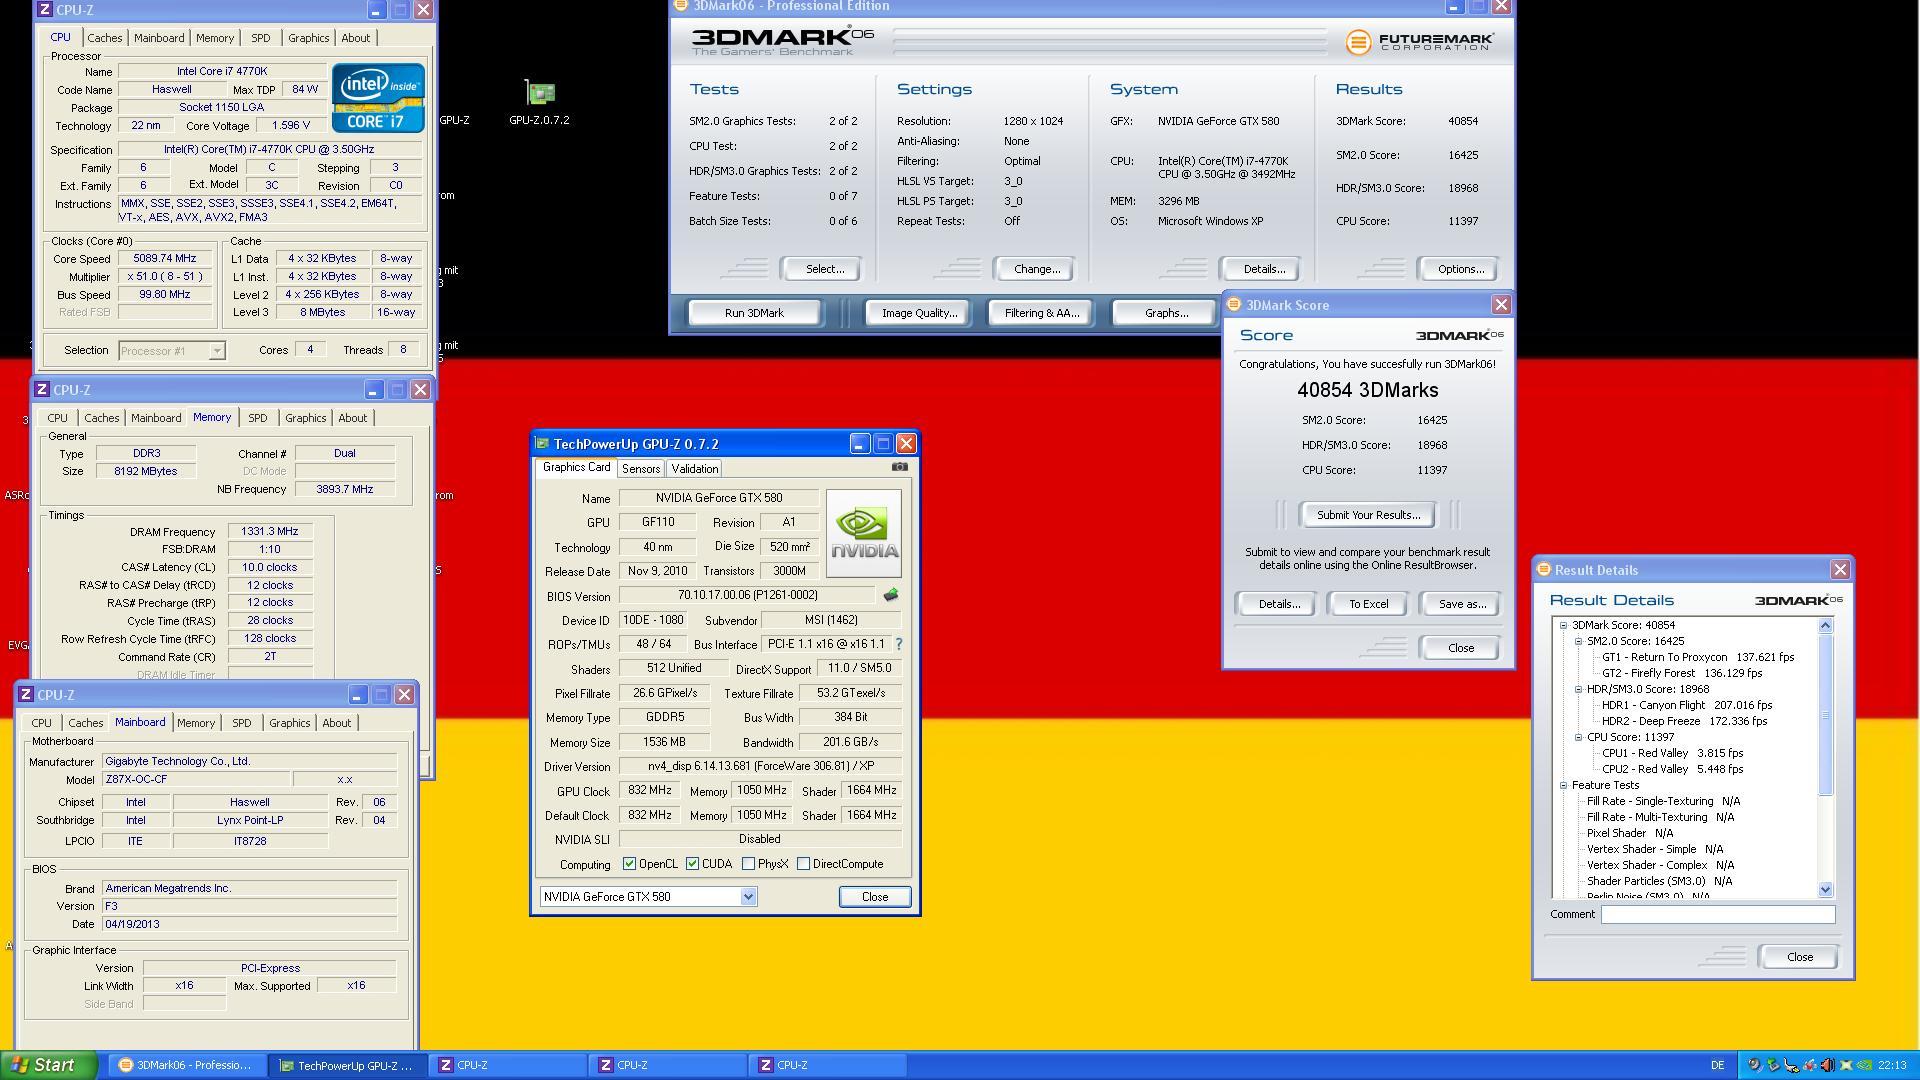
Task: Click the Run 3DMark button
Action: coord(754,313)
